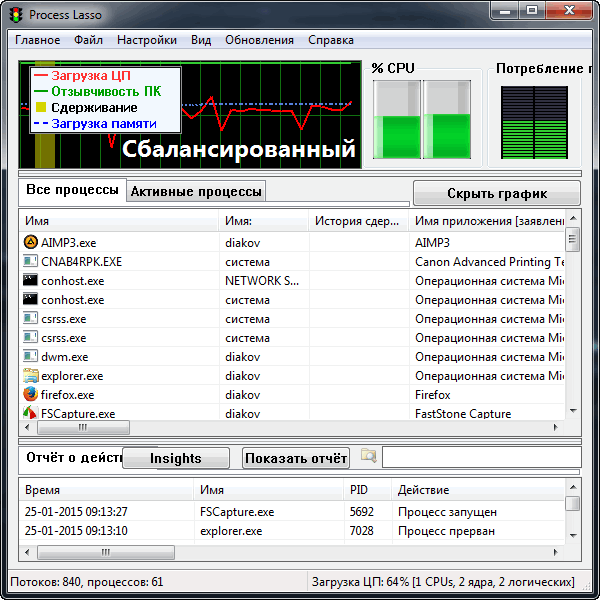Image resolution: width=600 pixels, height=600 pixels.
Task: Click the log search magnifier icon
Action: 368,455
